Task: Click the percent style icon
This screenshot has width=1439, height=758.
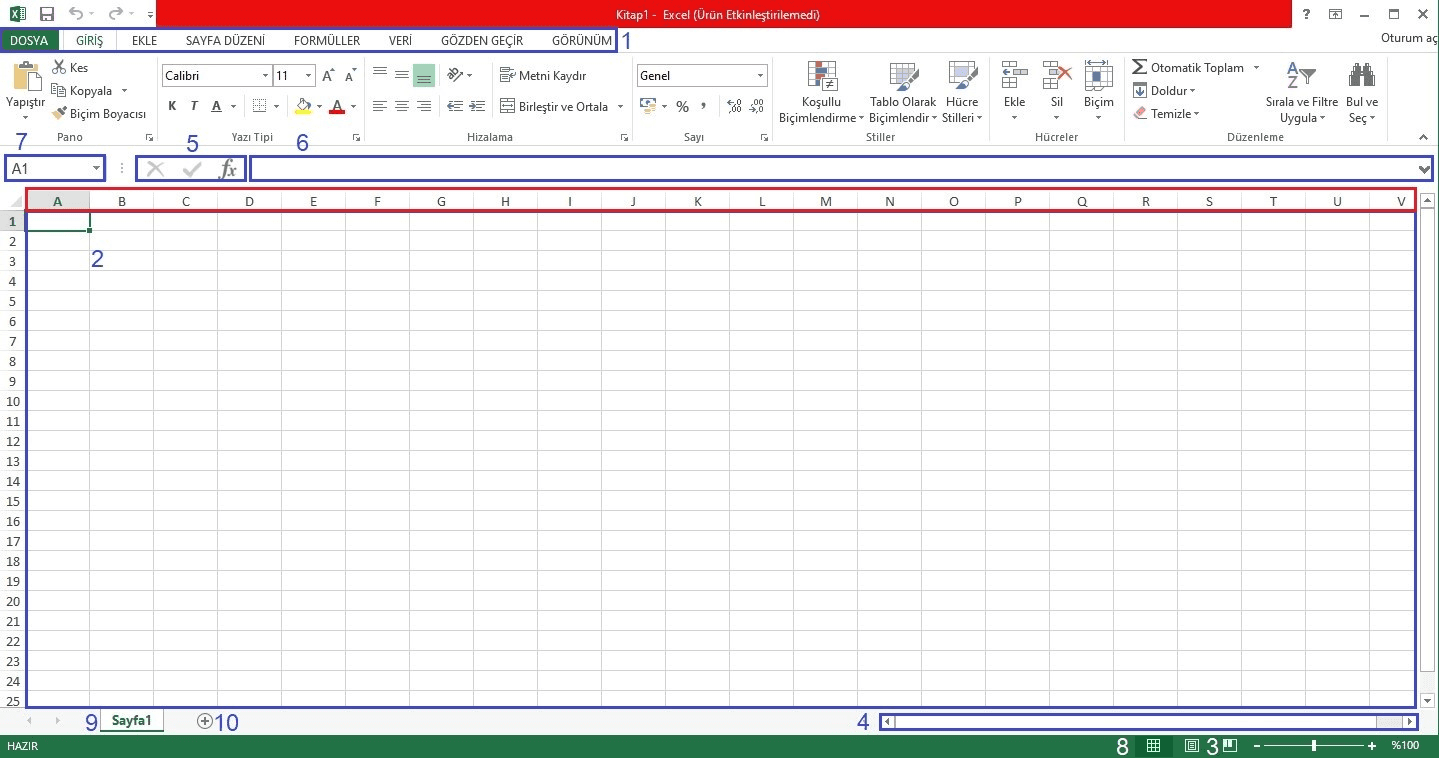Action: point(682,106)
